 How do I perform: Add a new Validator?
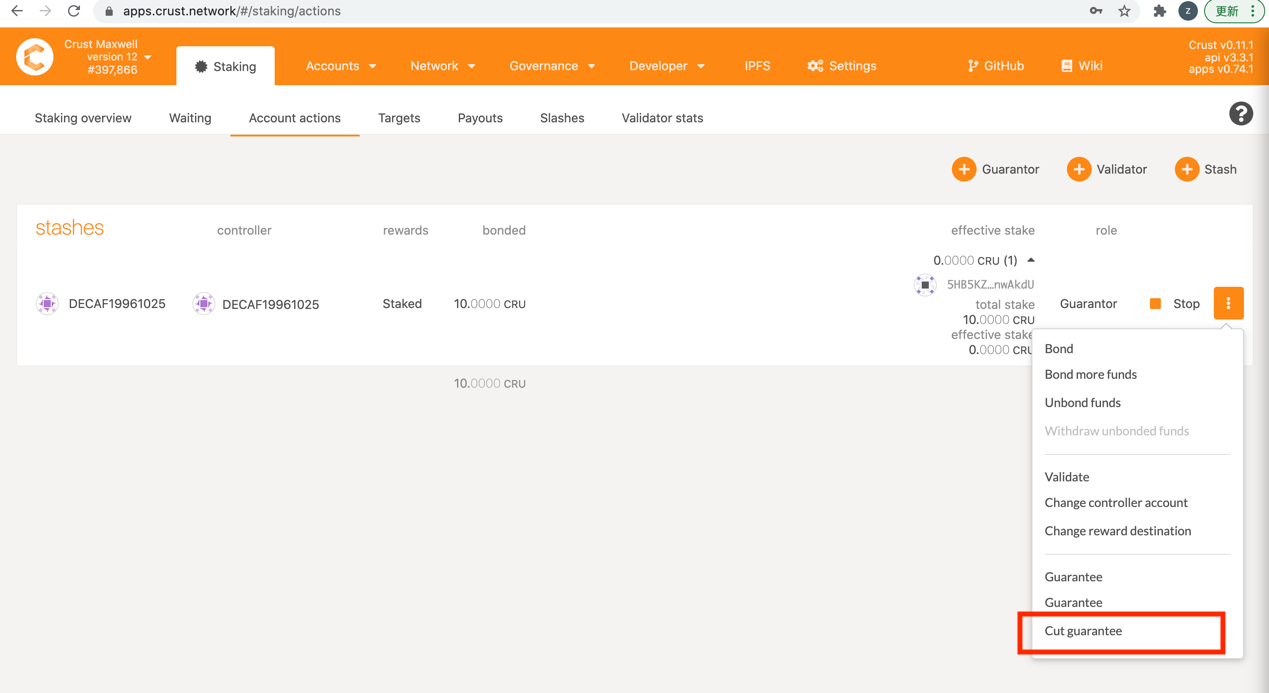(1107, 169)
